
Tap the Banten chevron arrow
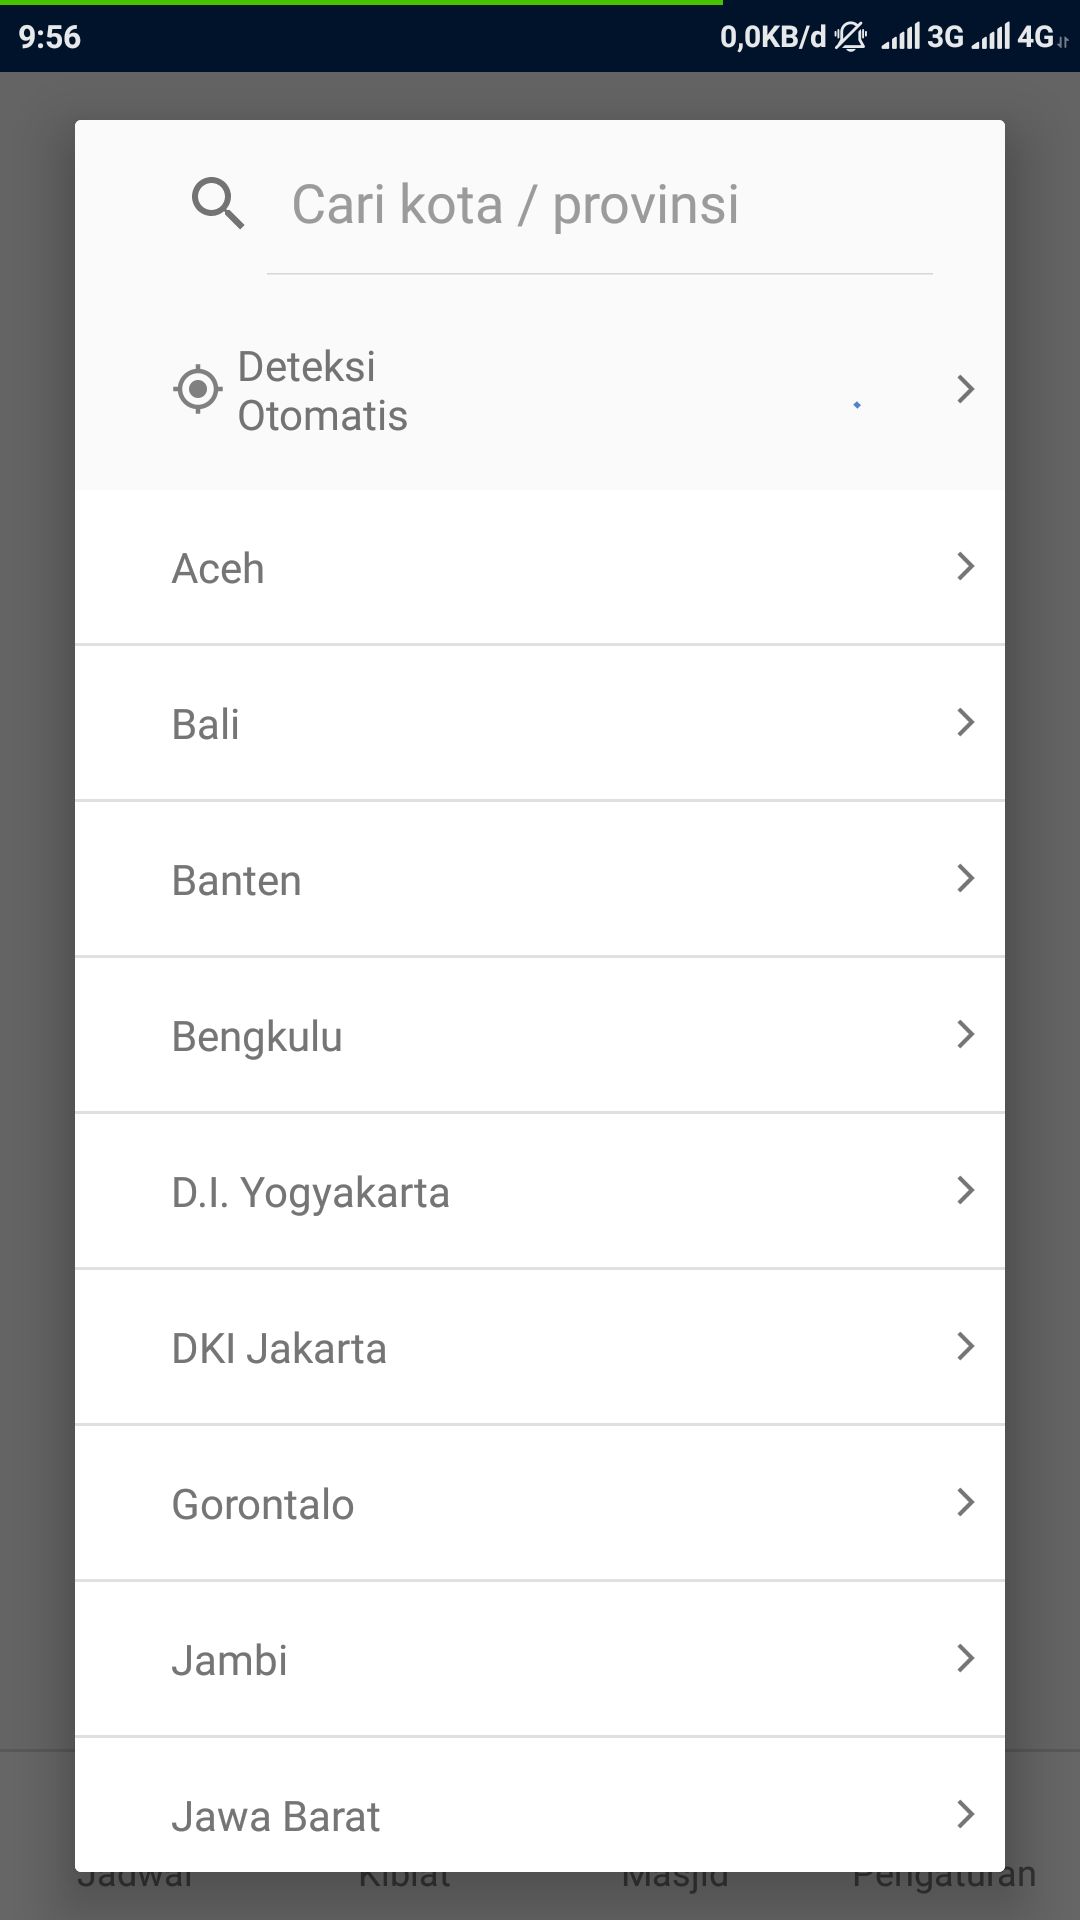965,879
